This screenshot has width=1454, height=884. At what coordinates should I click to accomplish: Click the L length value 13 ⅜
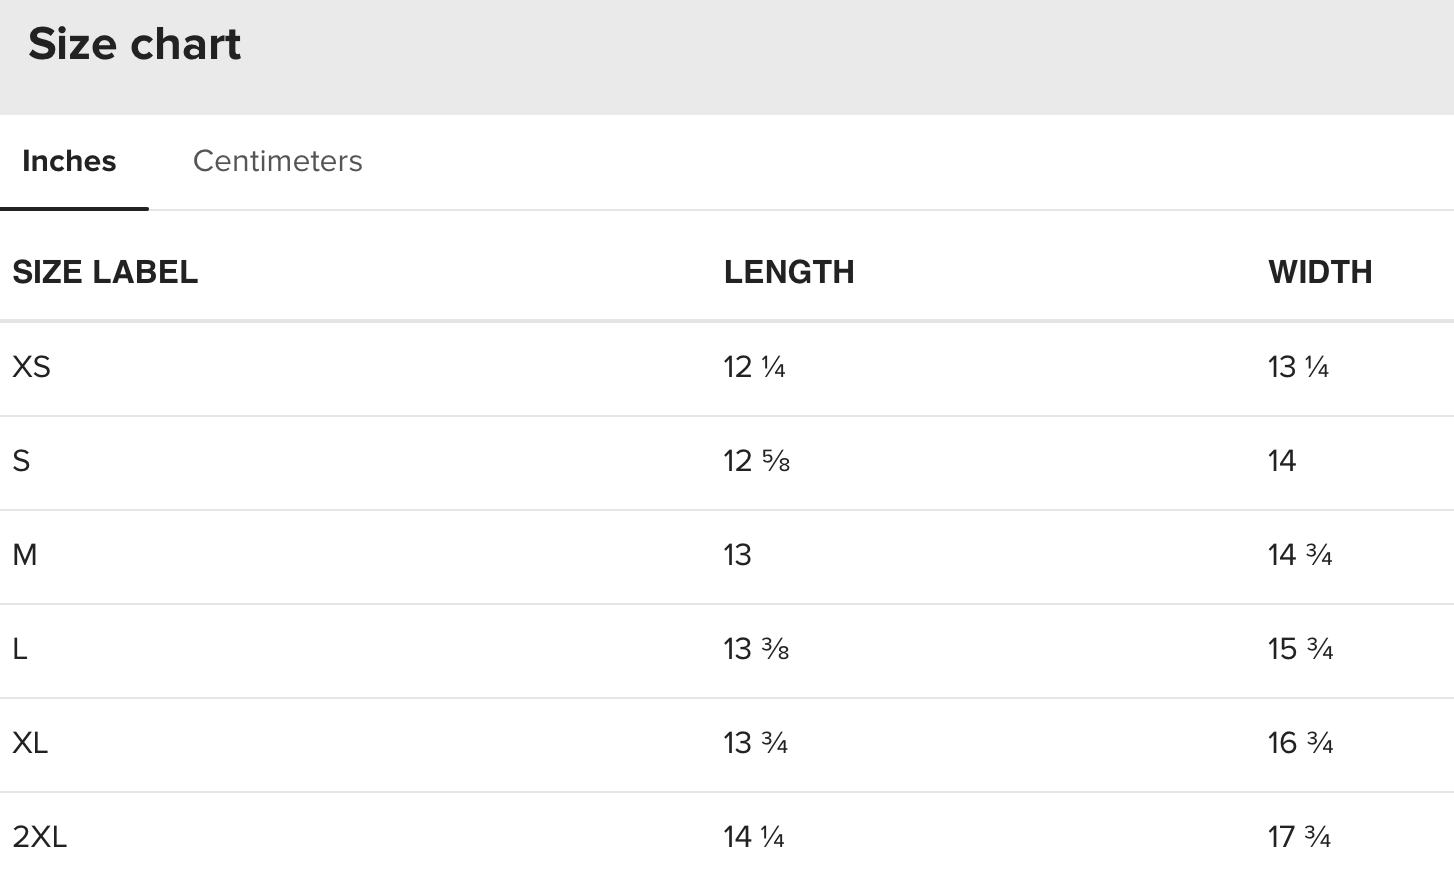[756, 649]
